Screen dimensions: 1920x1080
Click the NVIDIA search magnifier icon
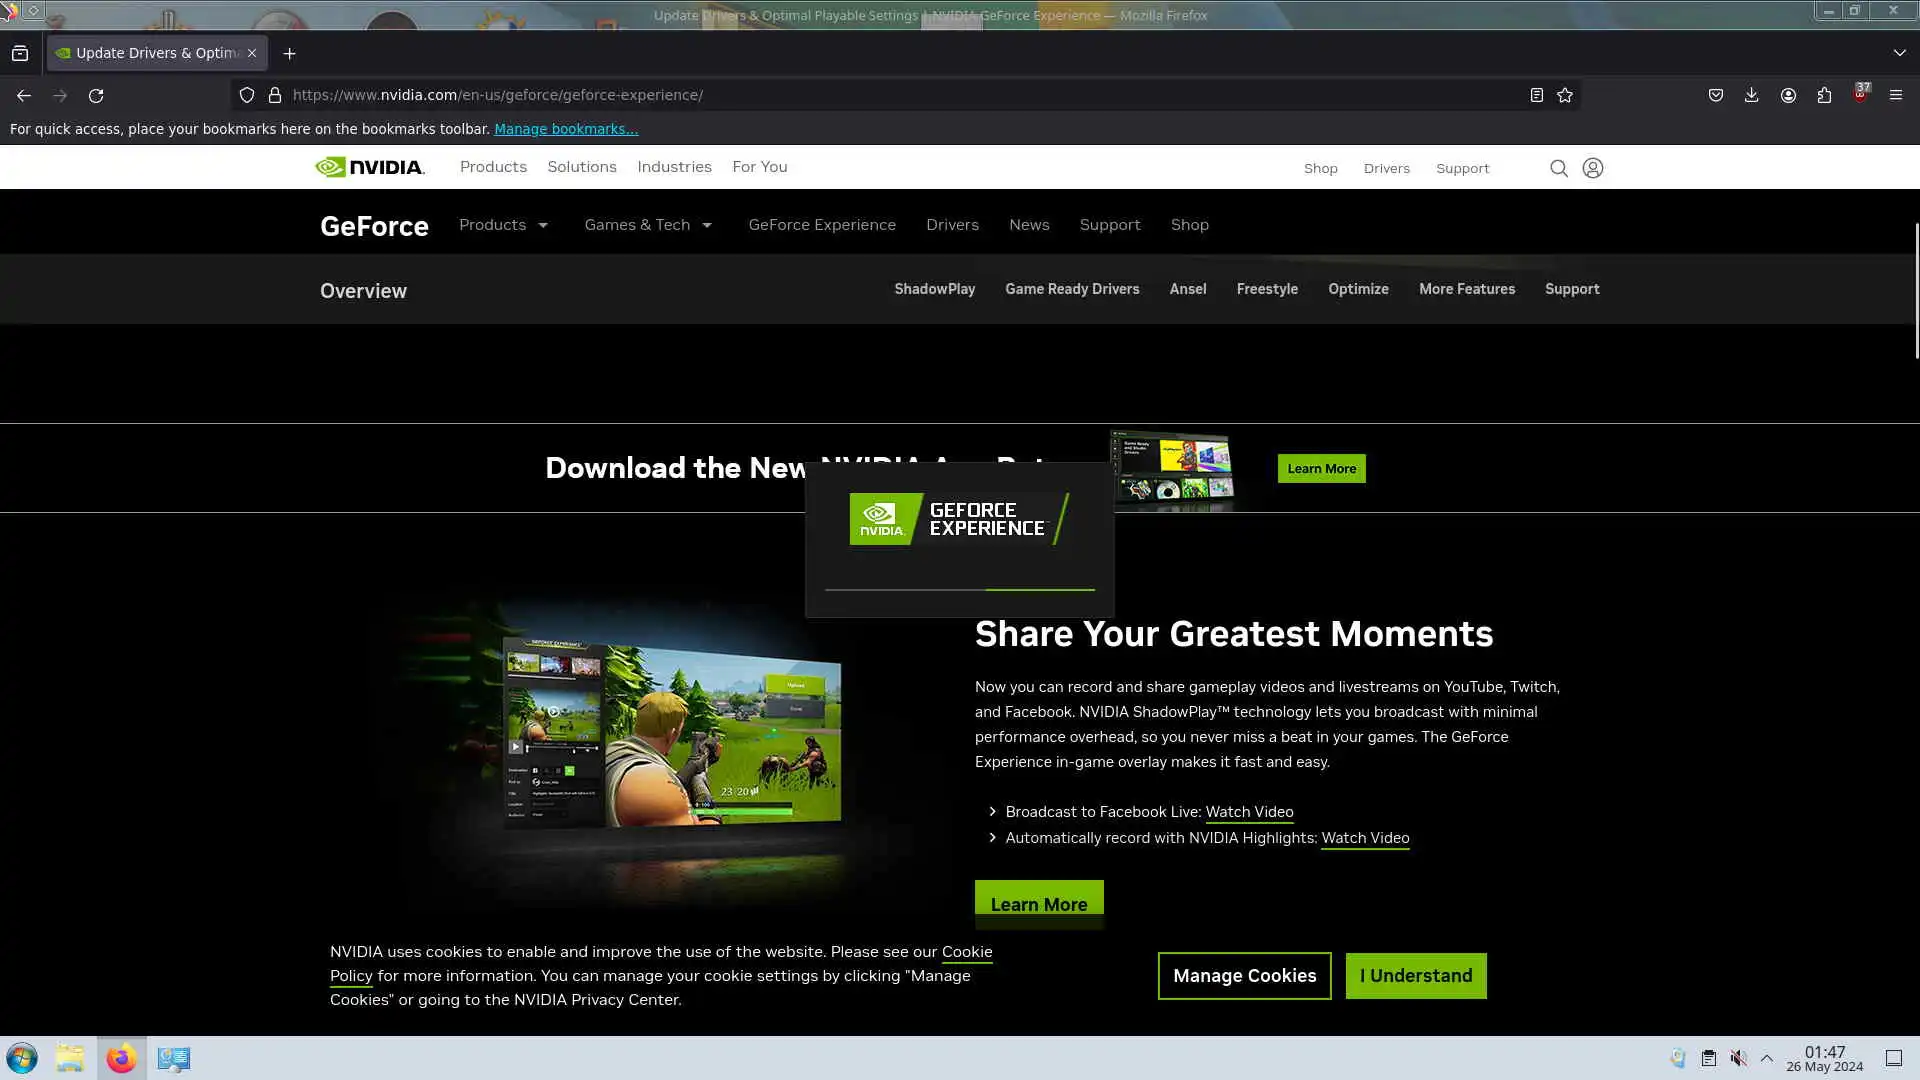click(x=1558, y=168)
